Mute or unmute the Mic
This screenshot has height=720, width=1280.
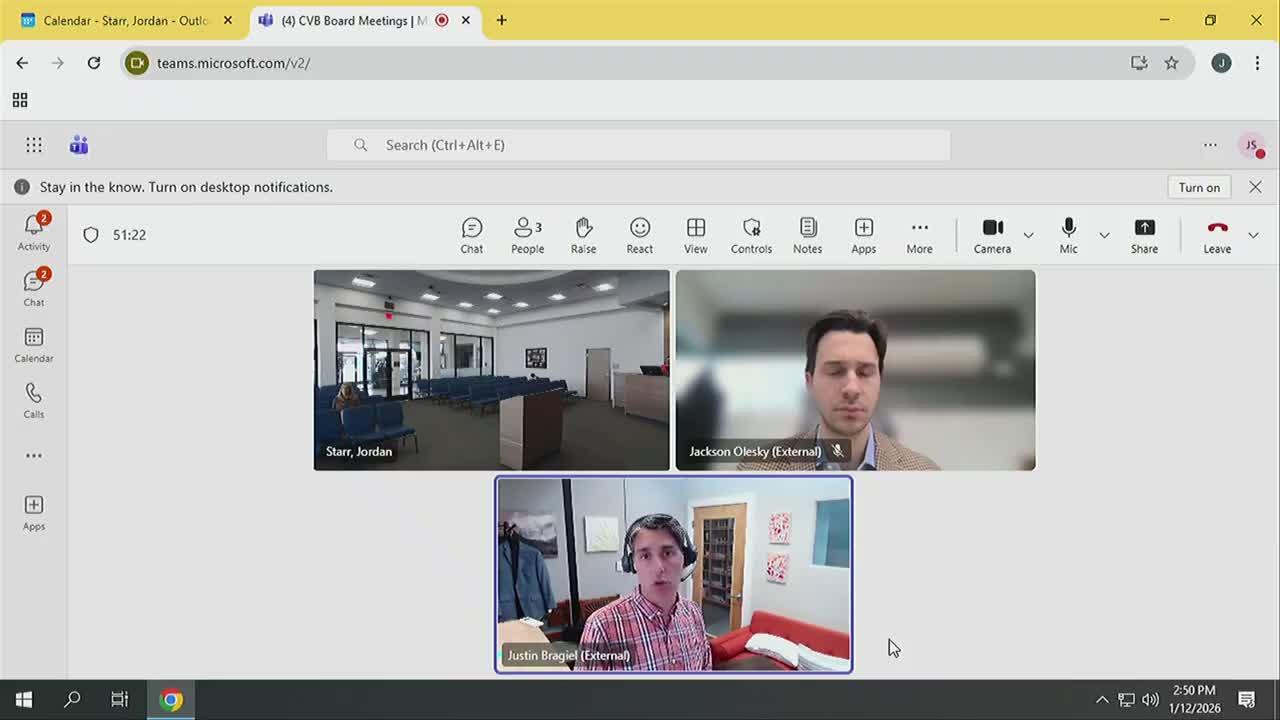pos(1068,236)
